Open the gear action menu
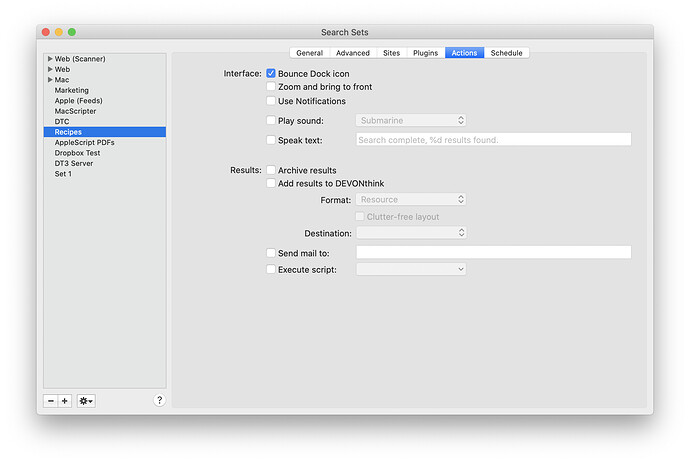 coord(86,401)
